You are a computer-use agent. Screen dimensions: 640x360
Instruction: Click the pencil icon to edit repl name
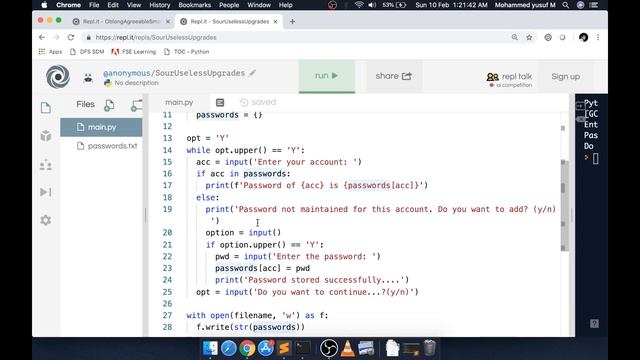click(253, 73)
